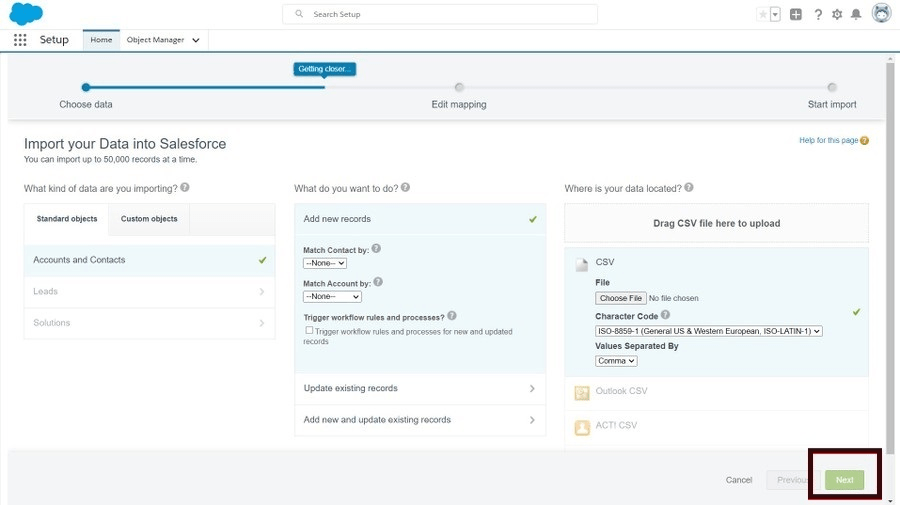
Task: Click help icon next to Match Account by
Action: coord(378,282)
